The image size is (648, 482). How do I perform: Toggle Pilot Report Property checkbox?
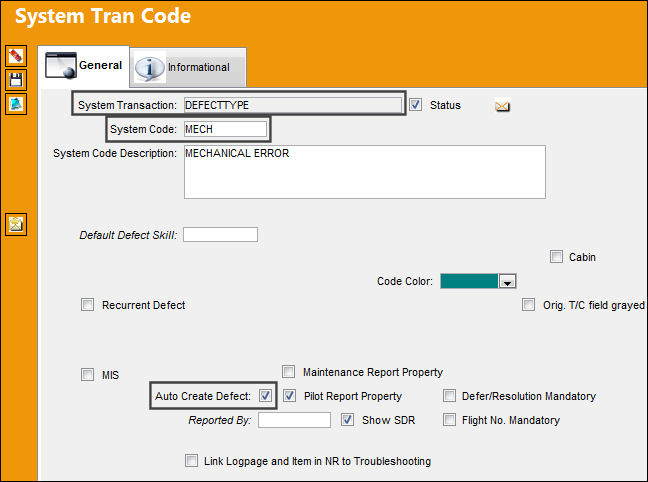[289, 396]
